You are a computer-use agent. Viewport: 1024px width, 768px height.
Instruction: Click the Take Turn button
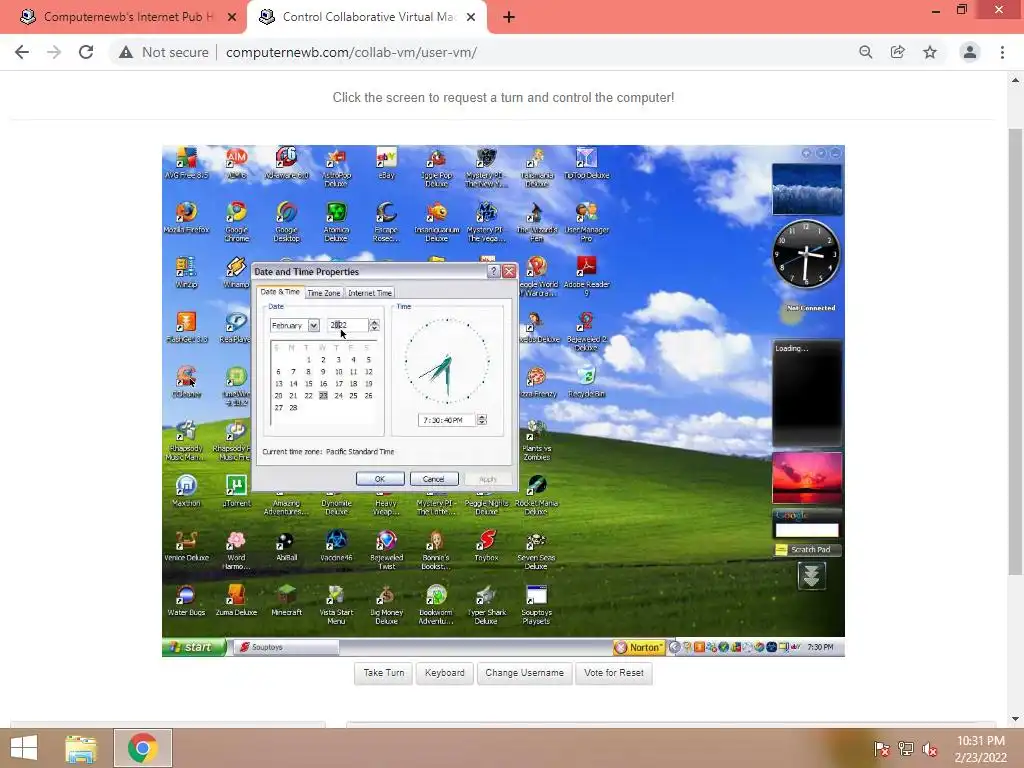(x=384, y=673)
